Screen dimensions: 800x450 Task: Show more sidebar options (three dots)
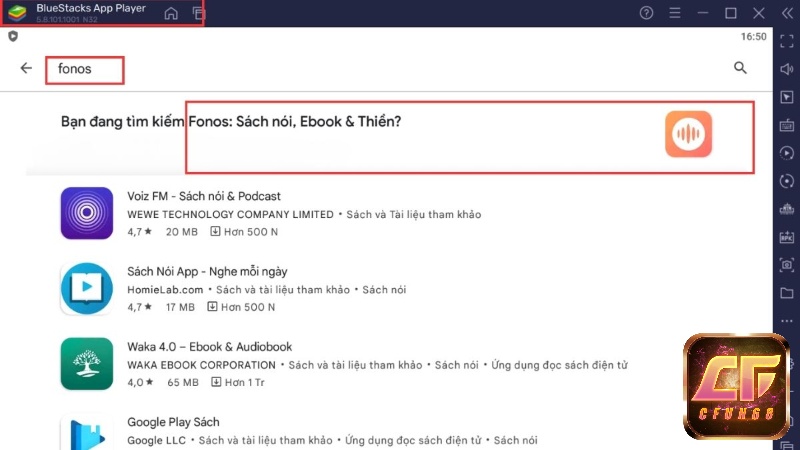[x=787, y=321]
